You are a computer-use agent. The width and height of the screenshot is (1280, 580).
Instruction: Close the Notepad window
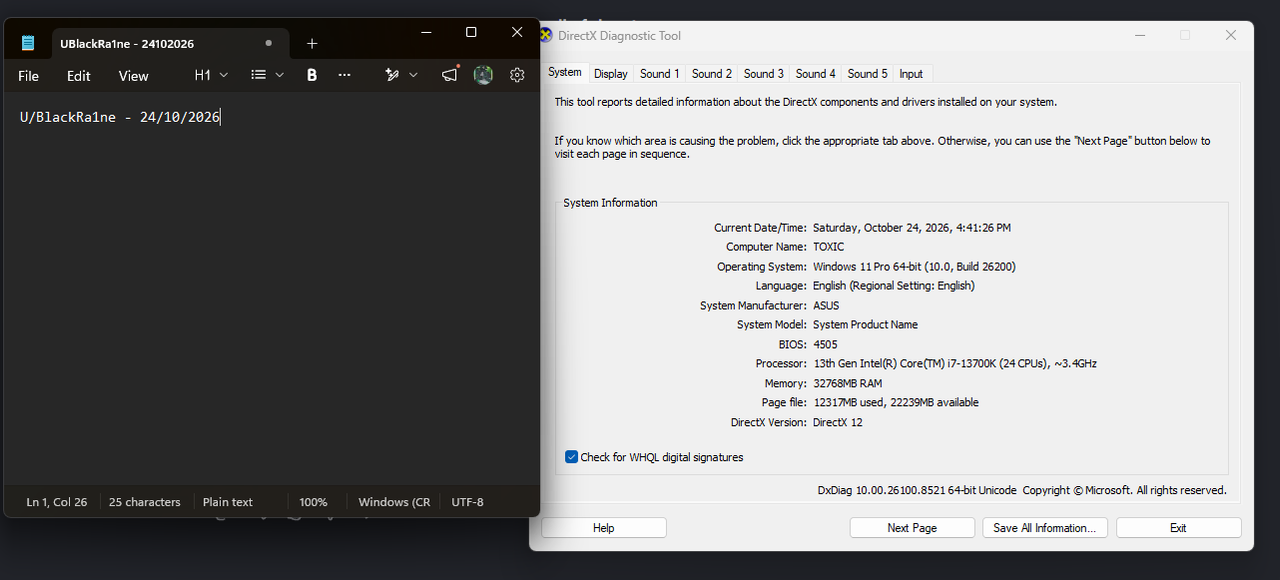tap(517, 32)
